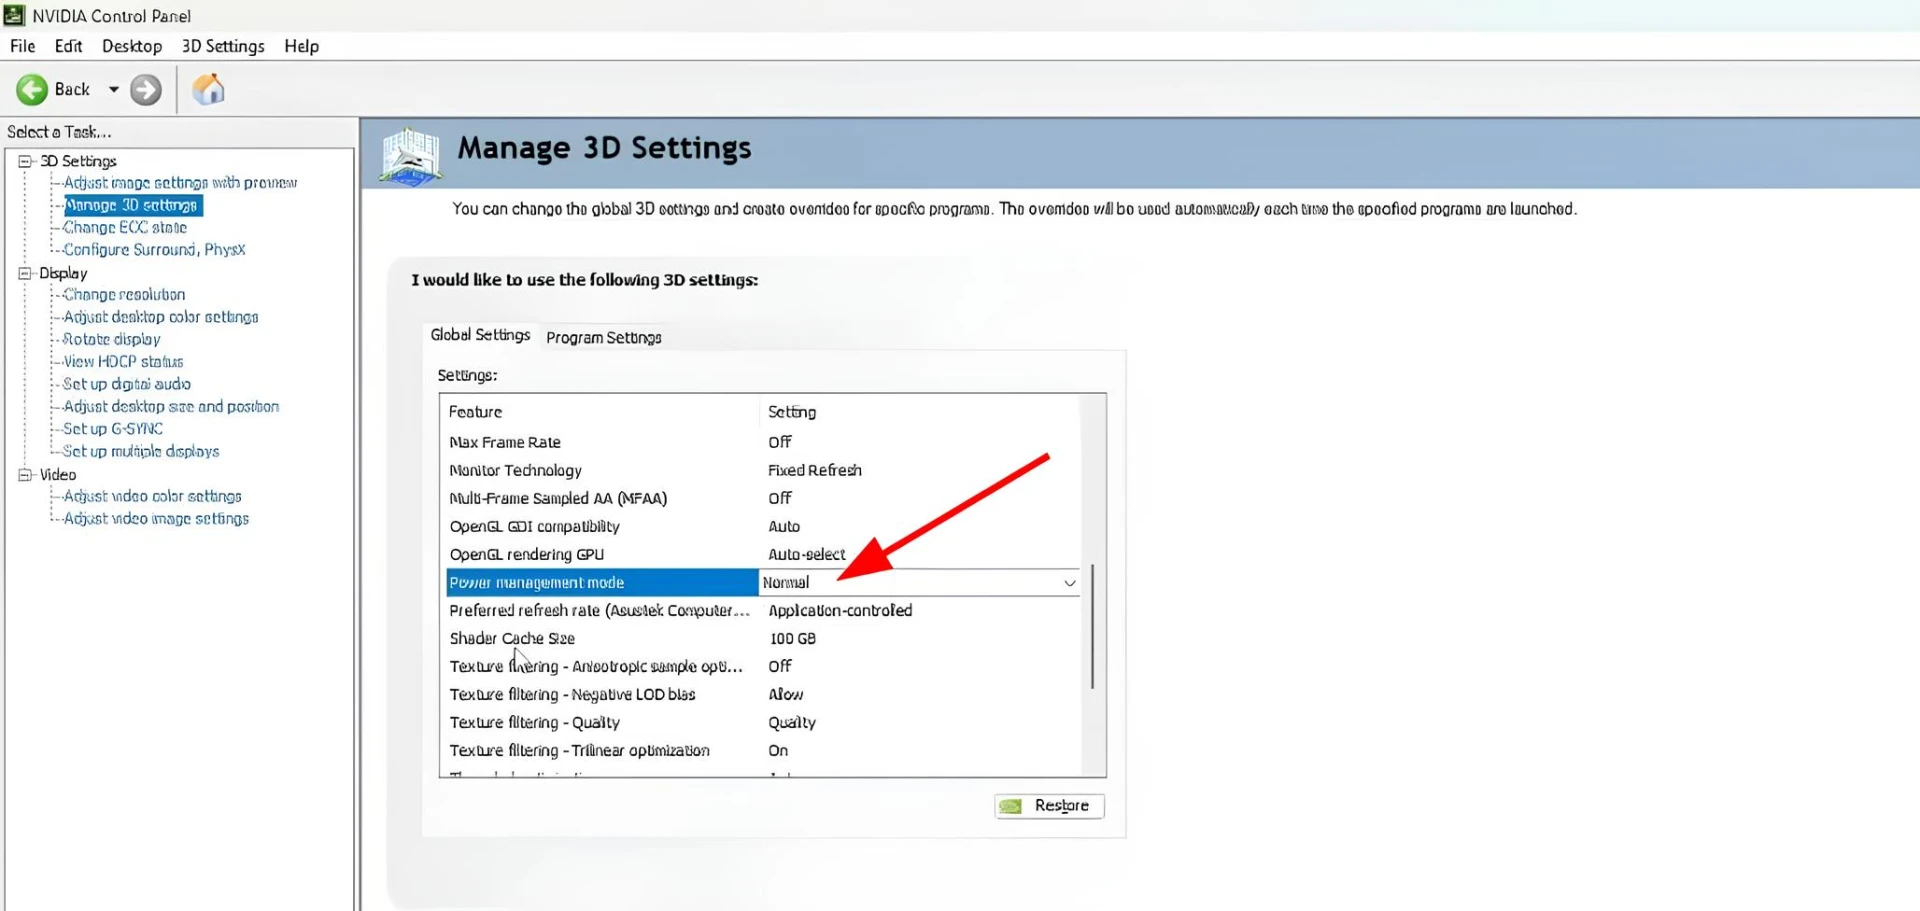Open the Desktop menu
The image size is (1920, 911).
132,46
